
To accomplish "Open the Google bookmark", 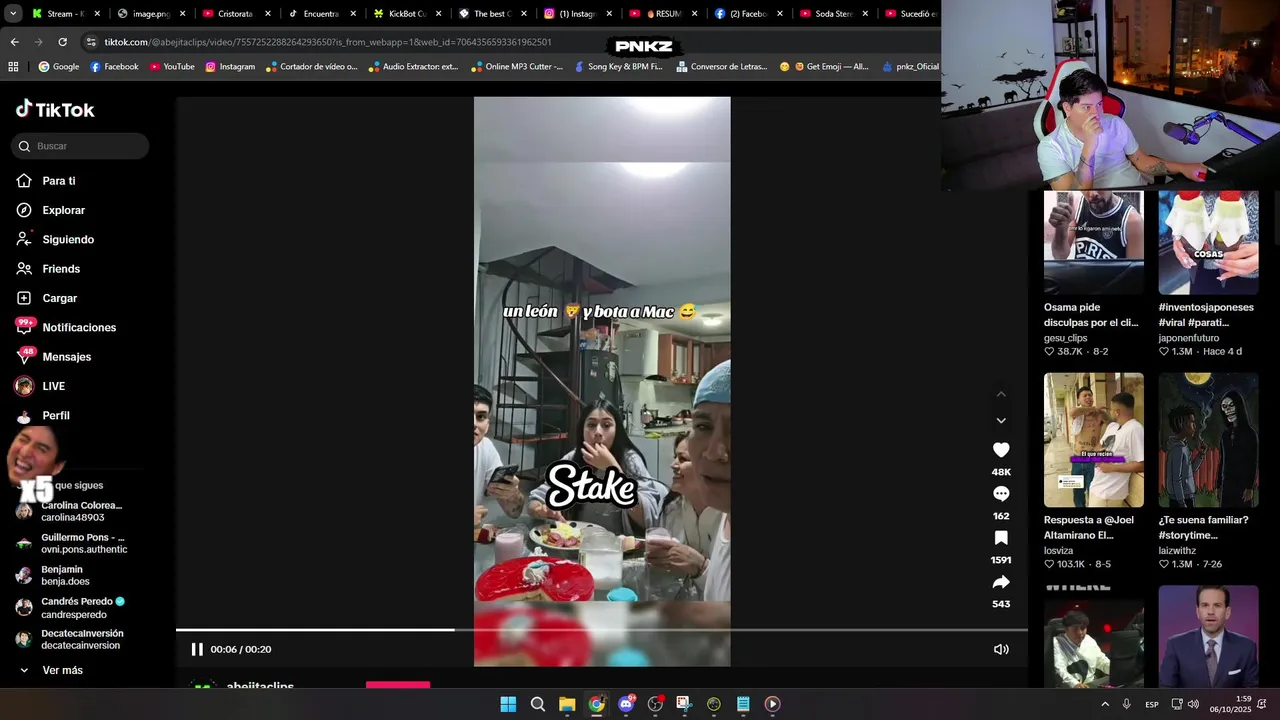I will 58,67.
